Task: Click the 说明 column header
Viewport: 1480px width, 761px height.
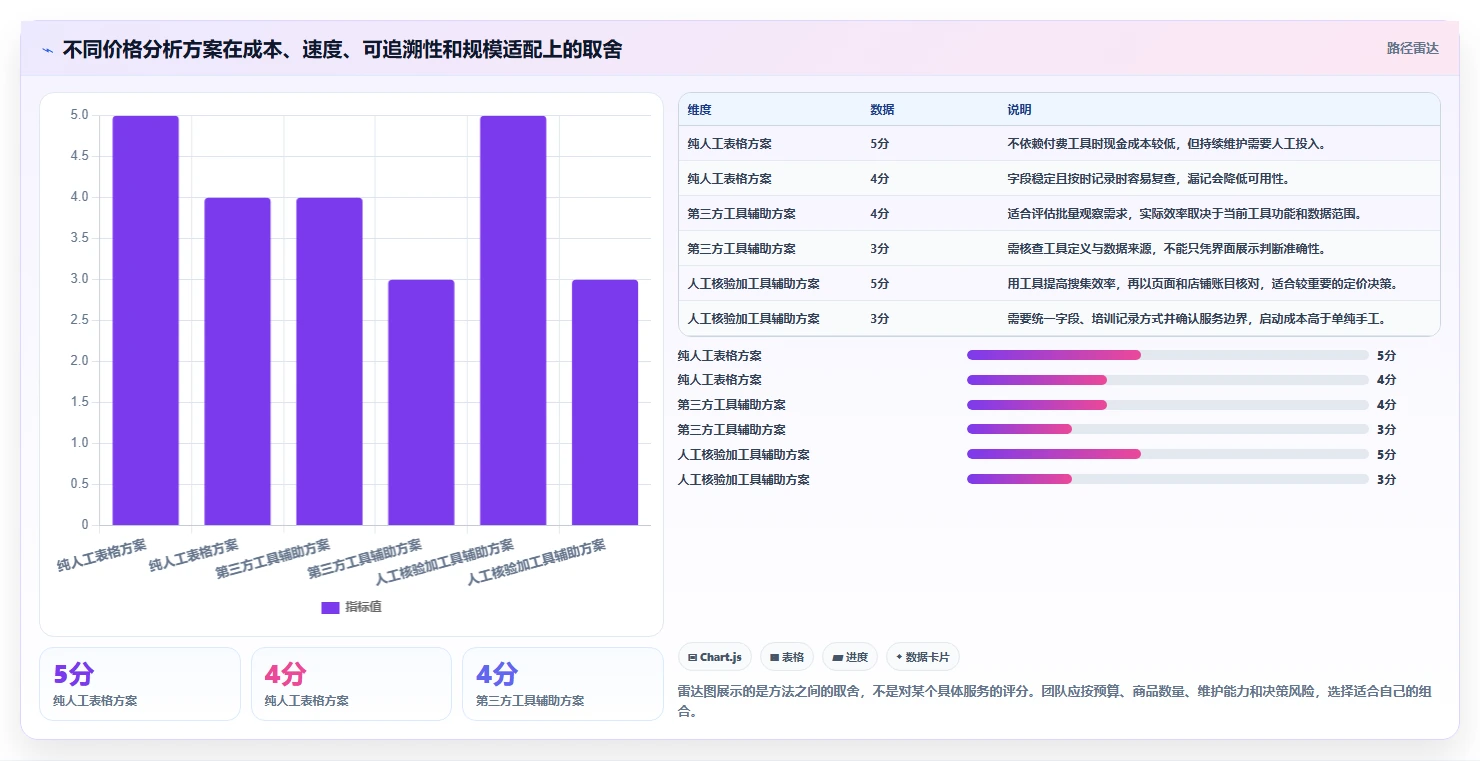Action: tap(1019, 110)
